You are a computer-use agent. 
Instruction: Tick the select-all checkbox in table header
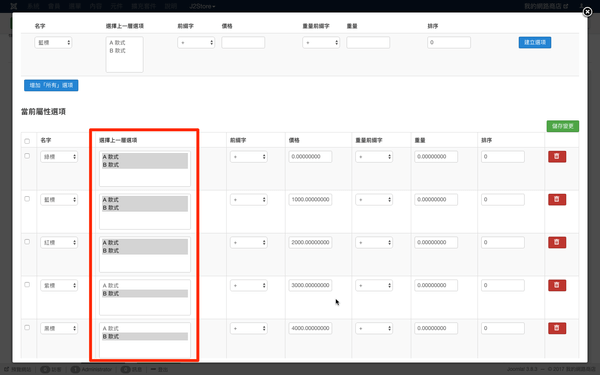[x=27, y=141]
